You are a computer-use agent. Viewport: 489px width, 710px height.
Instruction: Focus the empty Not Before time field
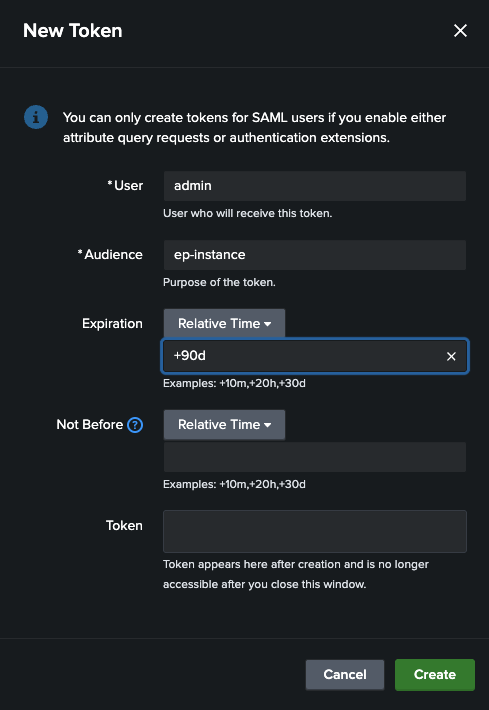point(315,457)
